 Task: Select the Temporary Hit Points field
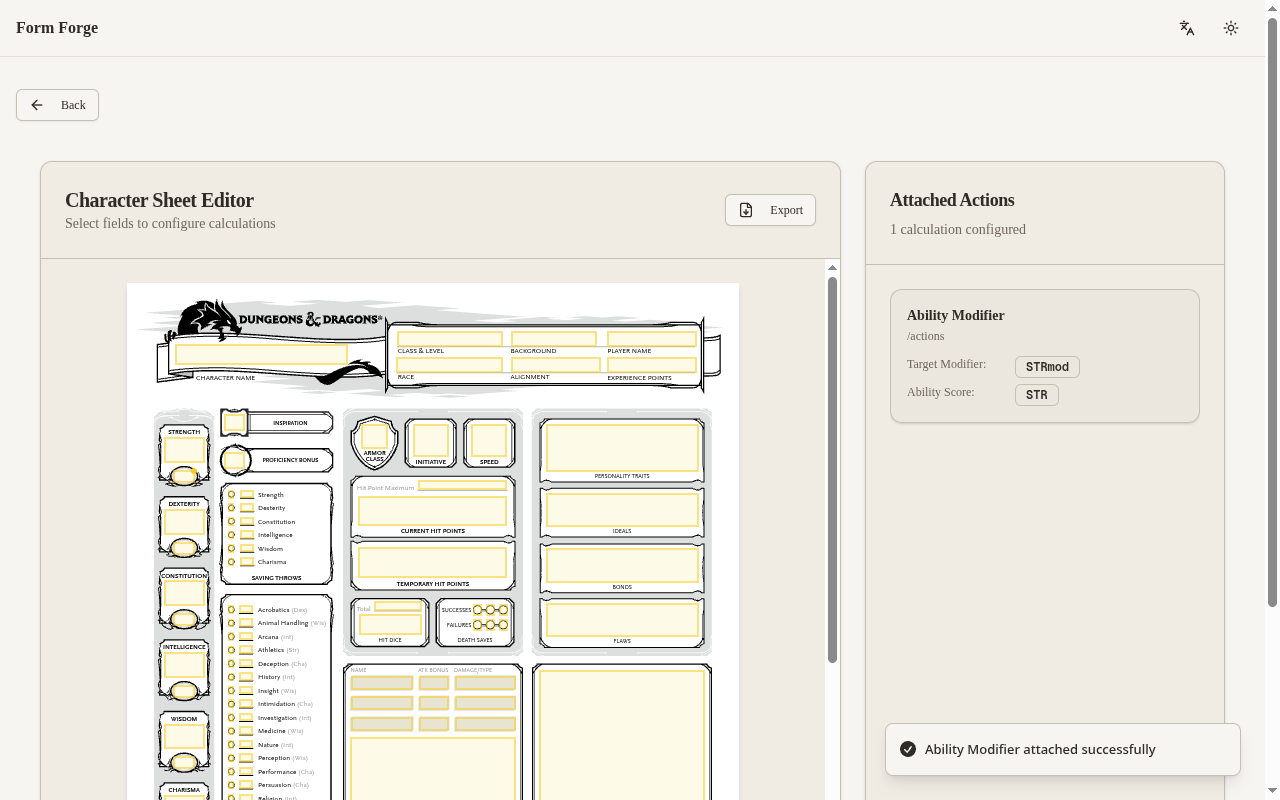pos(432,562)
